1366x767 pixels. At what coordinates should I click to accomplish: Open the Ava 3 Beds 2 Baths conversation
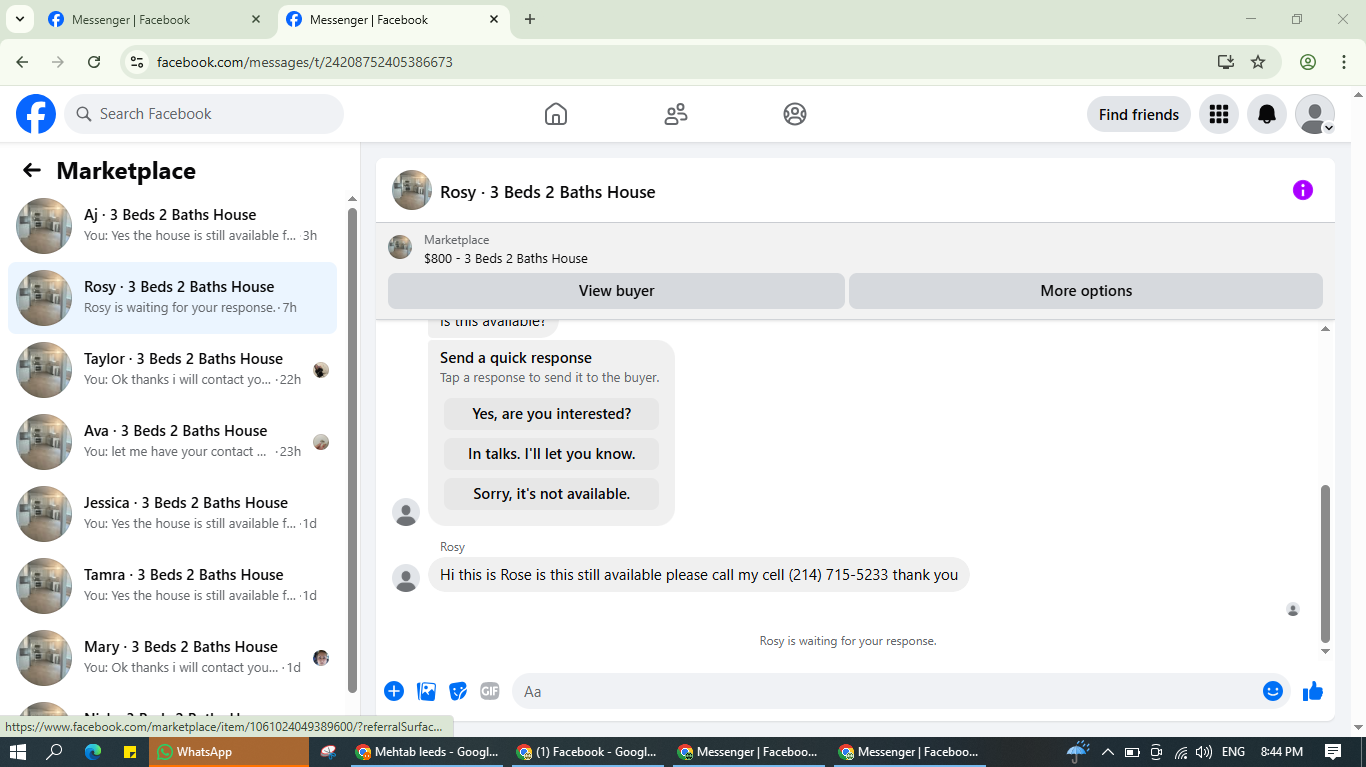coord(172,442)
